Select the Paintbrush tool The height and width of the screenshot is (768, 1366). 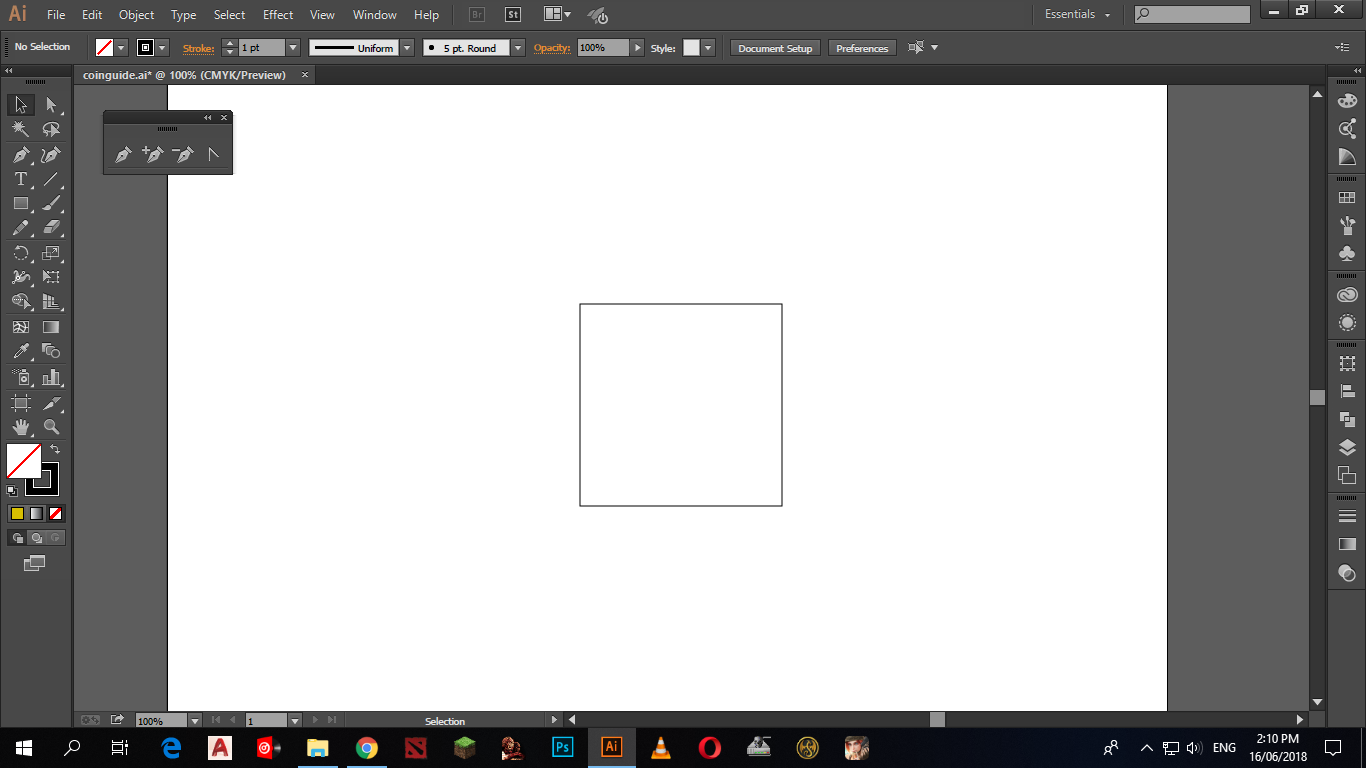pos(51,203)
